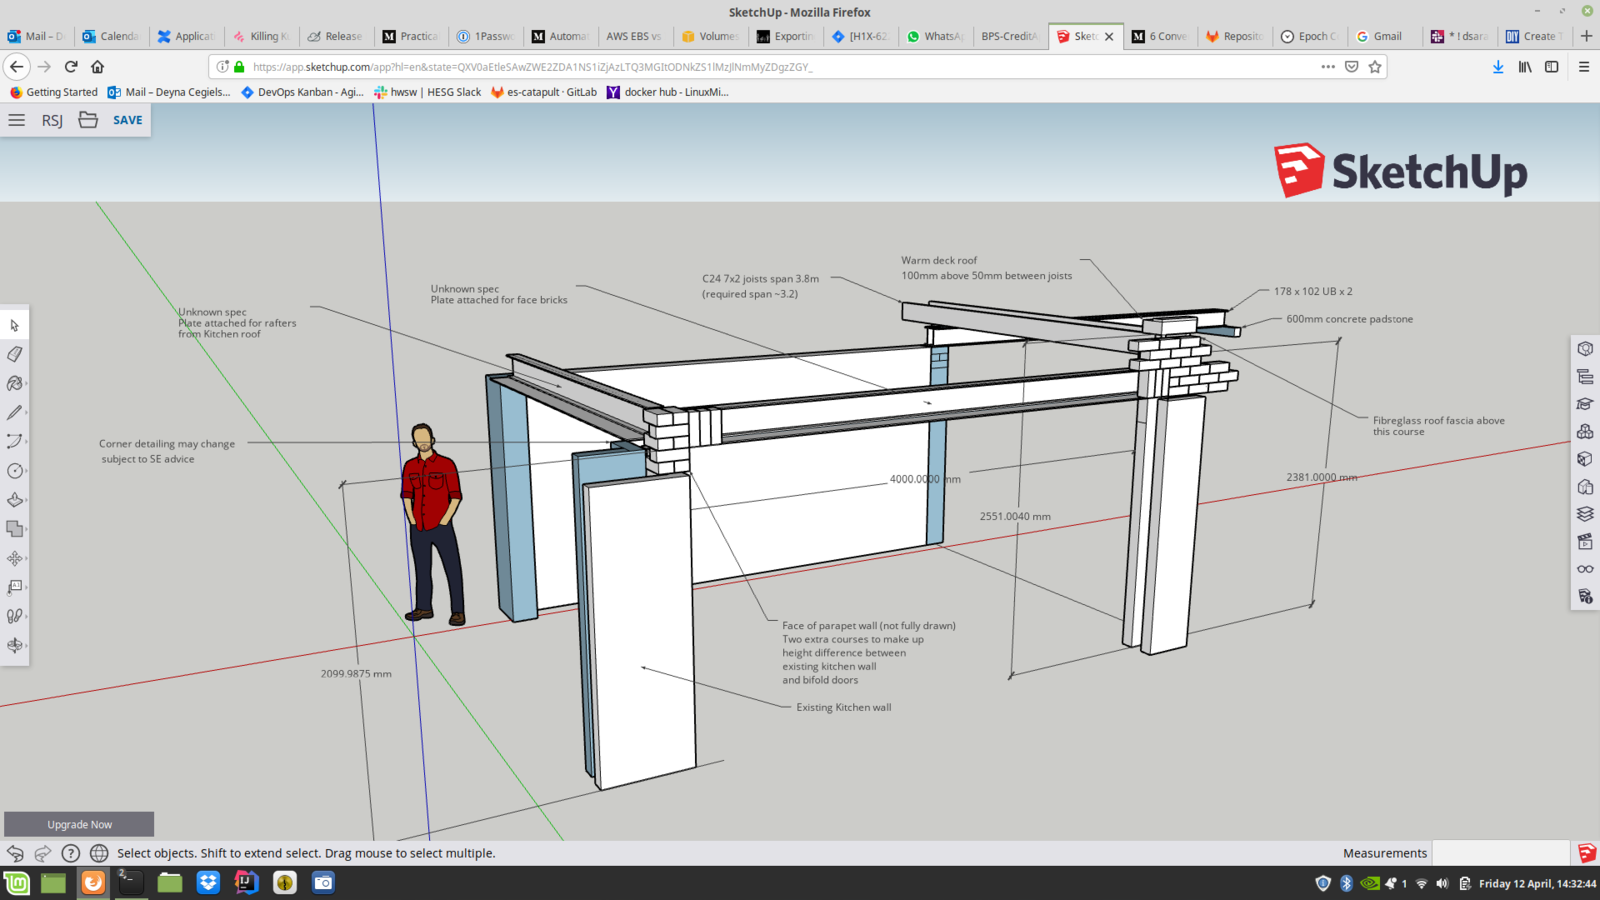
Task: Launch Dropbox from the taskbar
Action: 208,882
